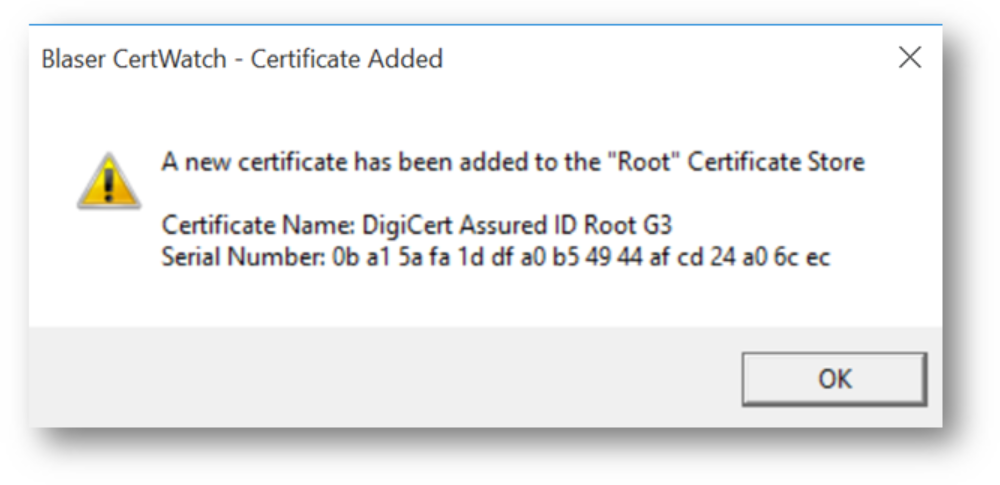Select the "A new certificate has been added" message

[513, 162]
